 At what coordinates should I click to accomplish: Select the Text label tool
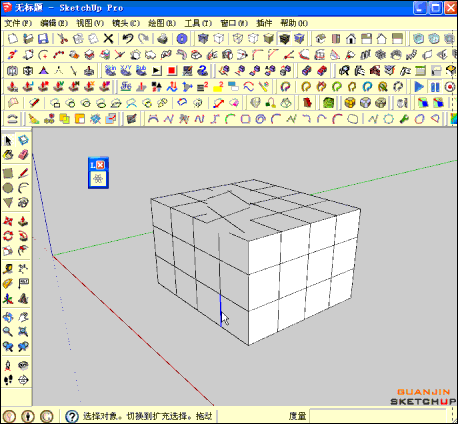pyautogui.click(x=23, y=284)
